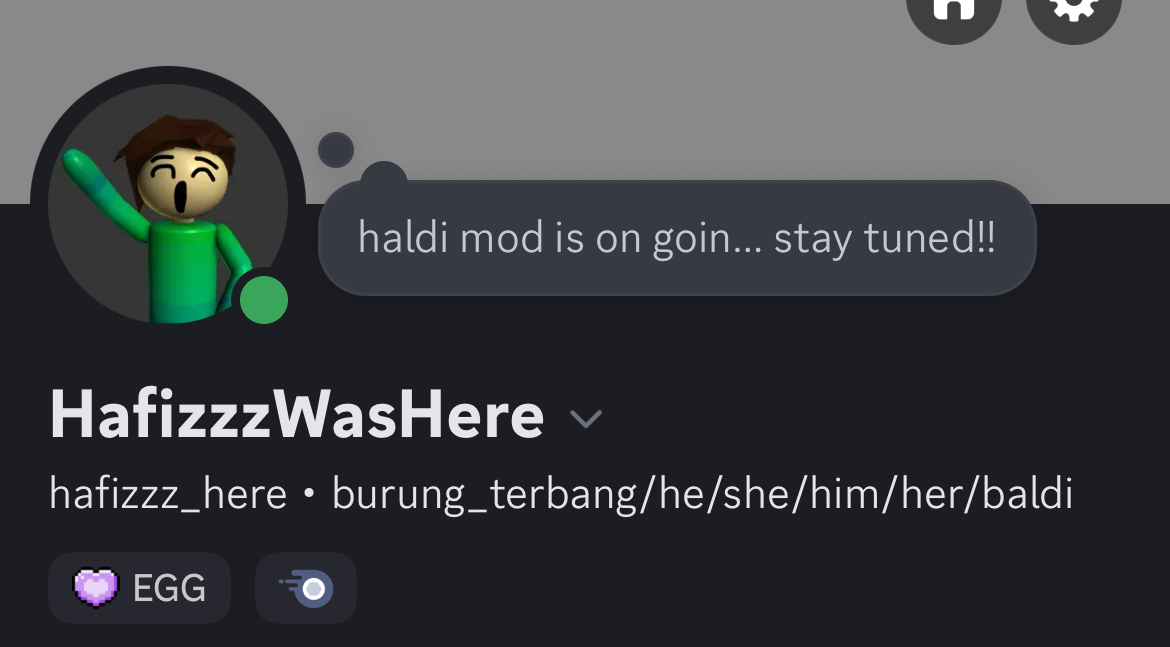This screenshot has width=1170, height=647.
Task: Tap the orb Quest badge icon
Action: [x=306, y=588]
